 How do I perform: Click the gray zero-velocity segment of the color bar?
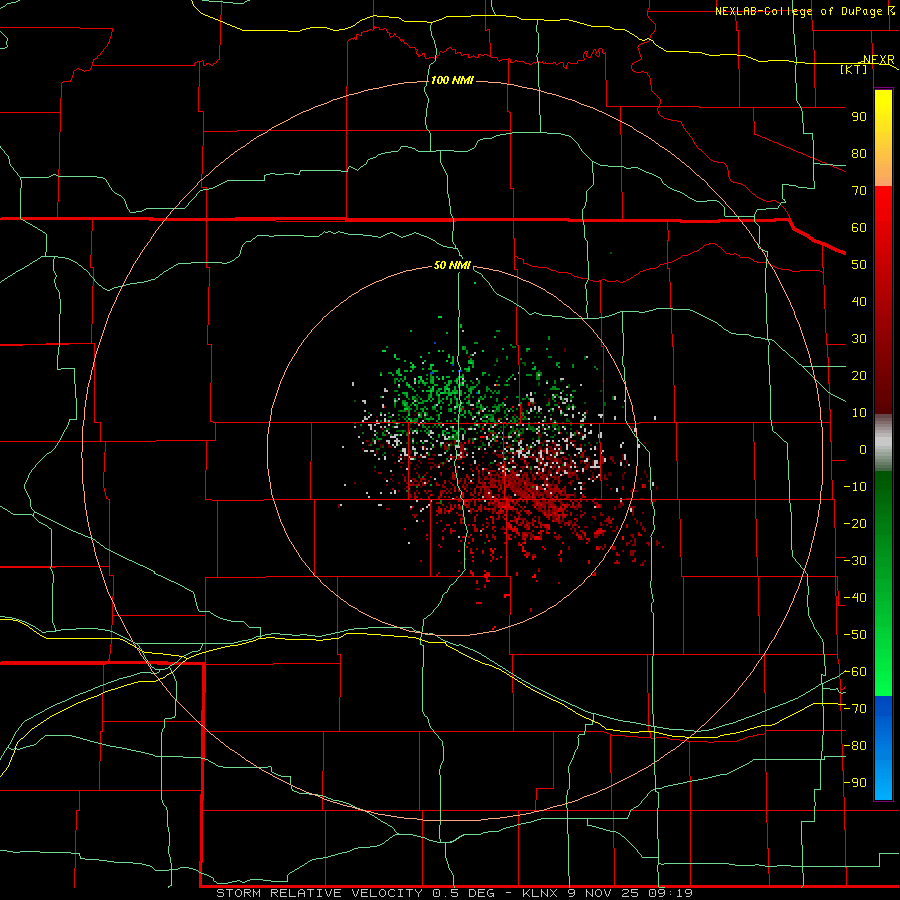pos(883,443)
